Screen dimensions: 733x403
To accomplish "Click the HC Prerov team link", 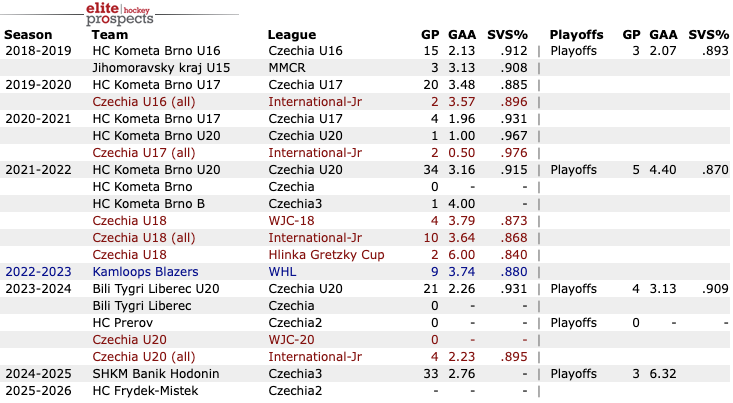I will pos(122,322).
